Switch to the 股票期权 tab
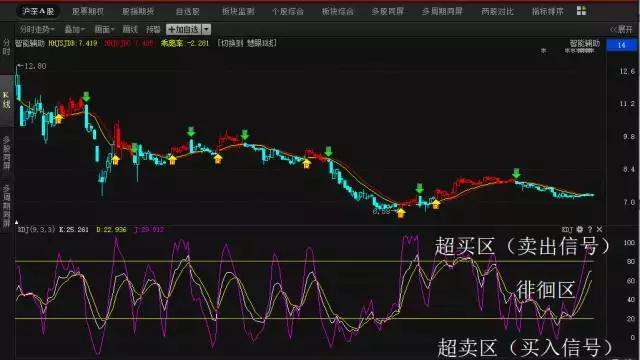 (88, 11)
